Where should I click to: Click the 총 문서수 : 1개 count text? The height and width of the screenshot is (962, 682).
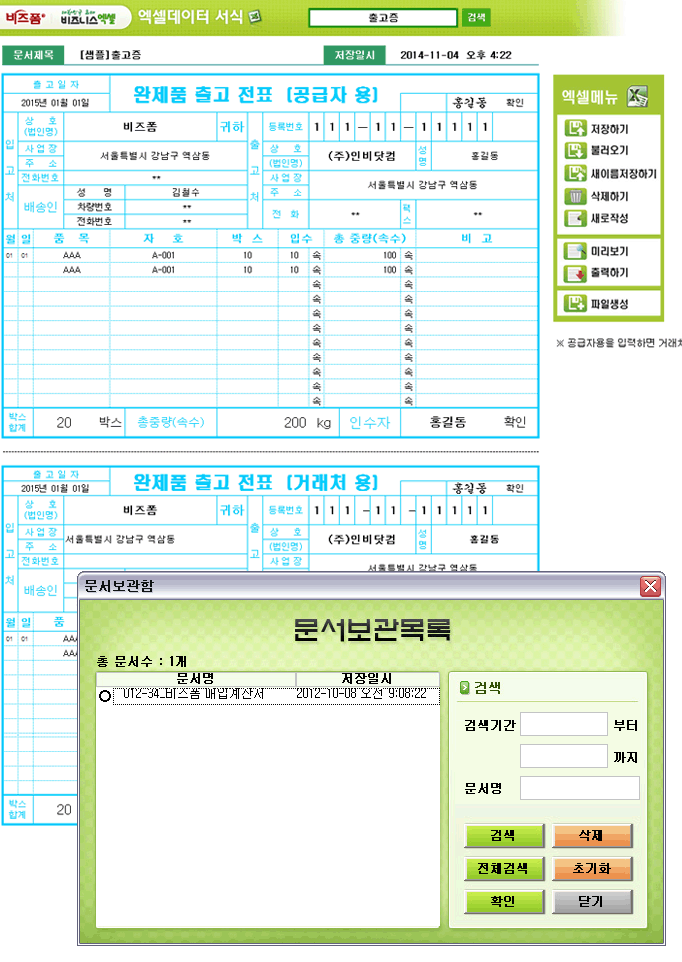point(142,661)
